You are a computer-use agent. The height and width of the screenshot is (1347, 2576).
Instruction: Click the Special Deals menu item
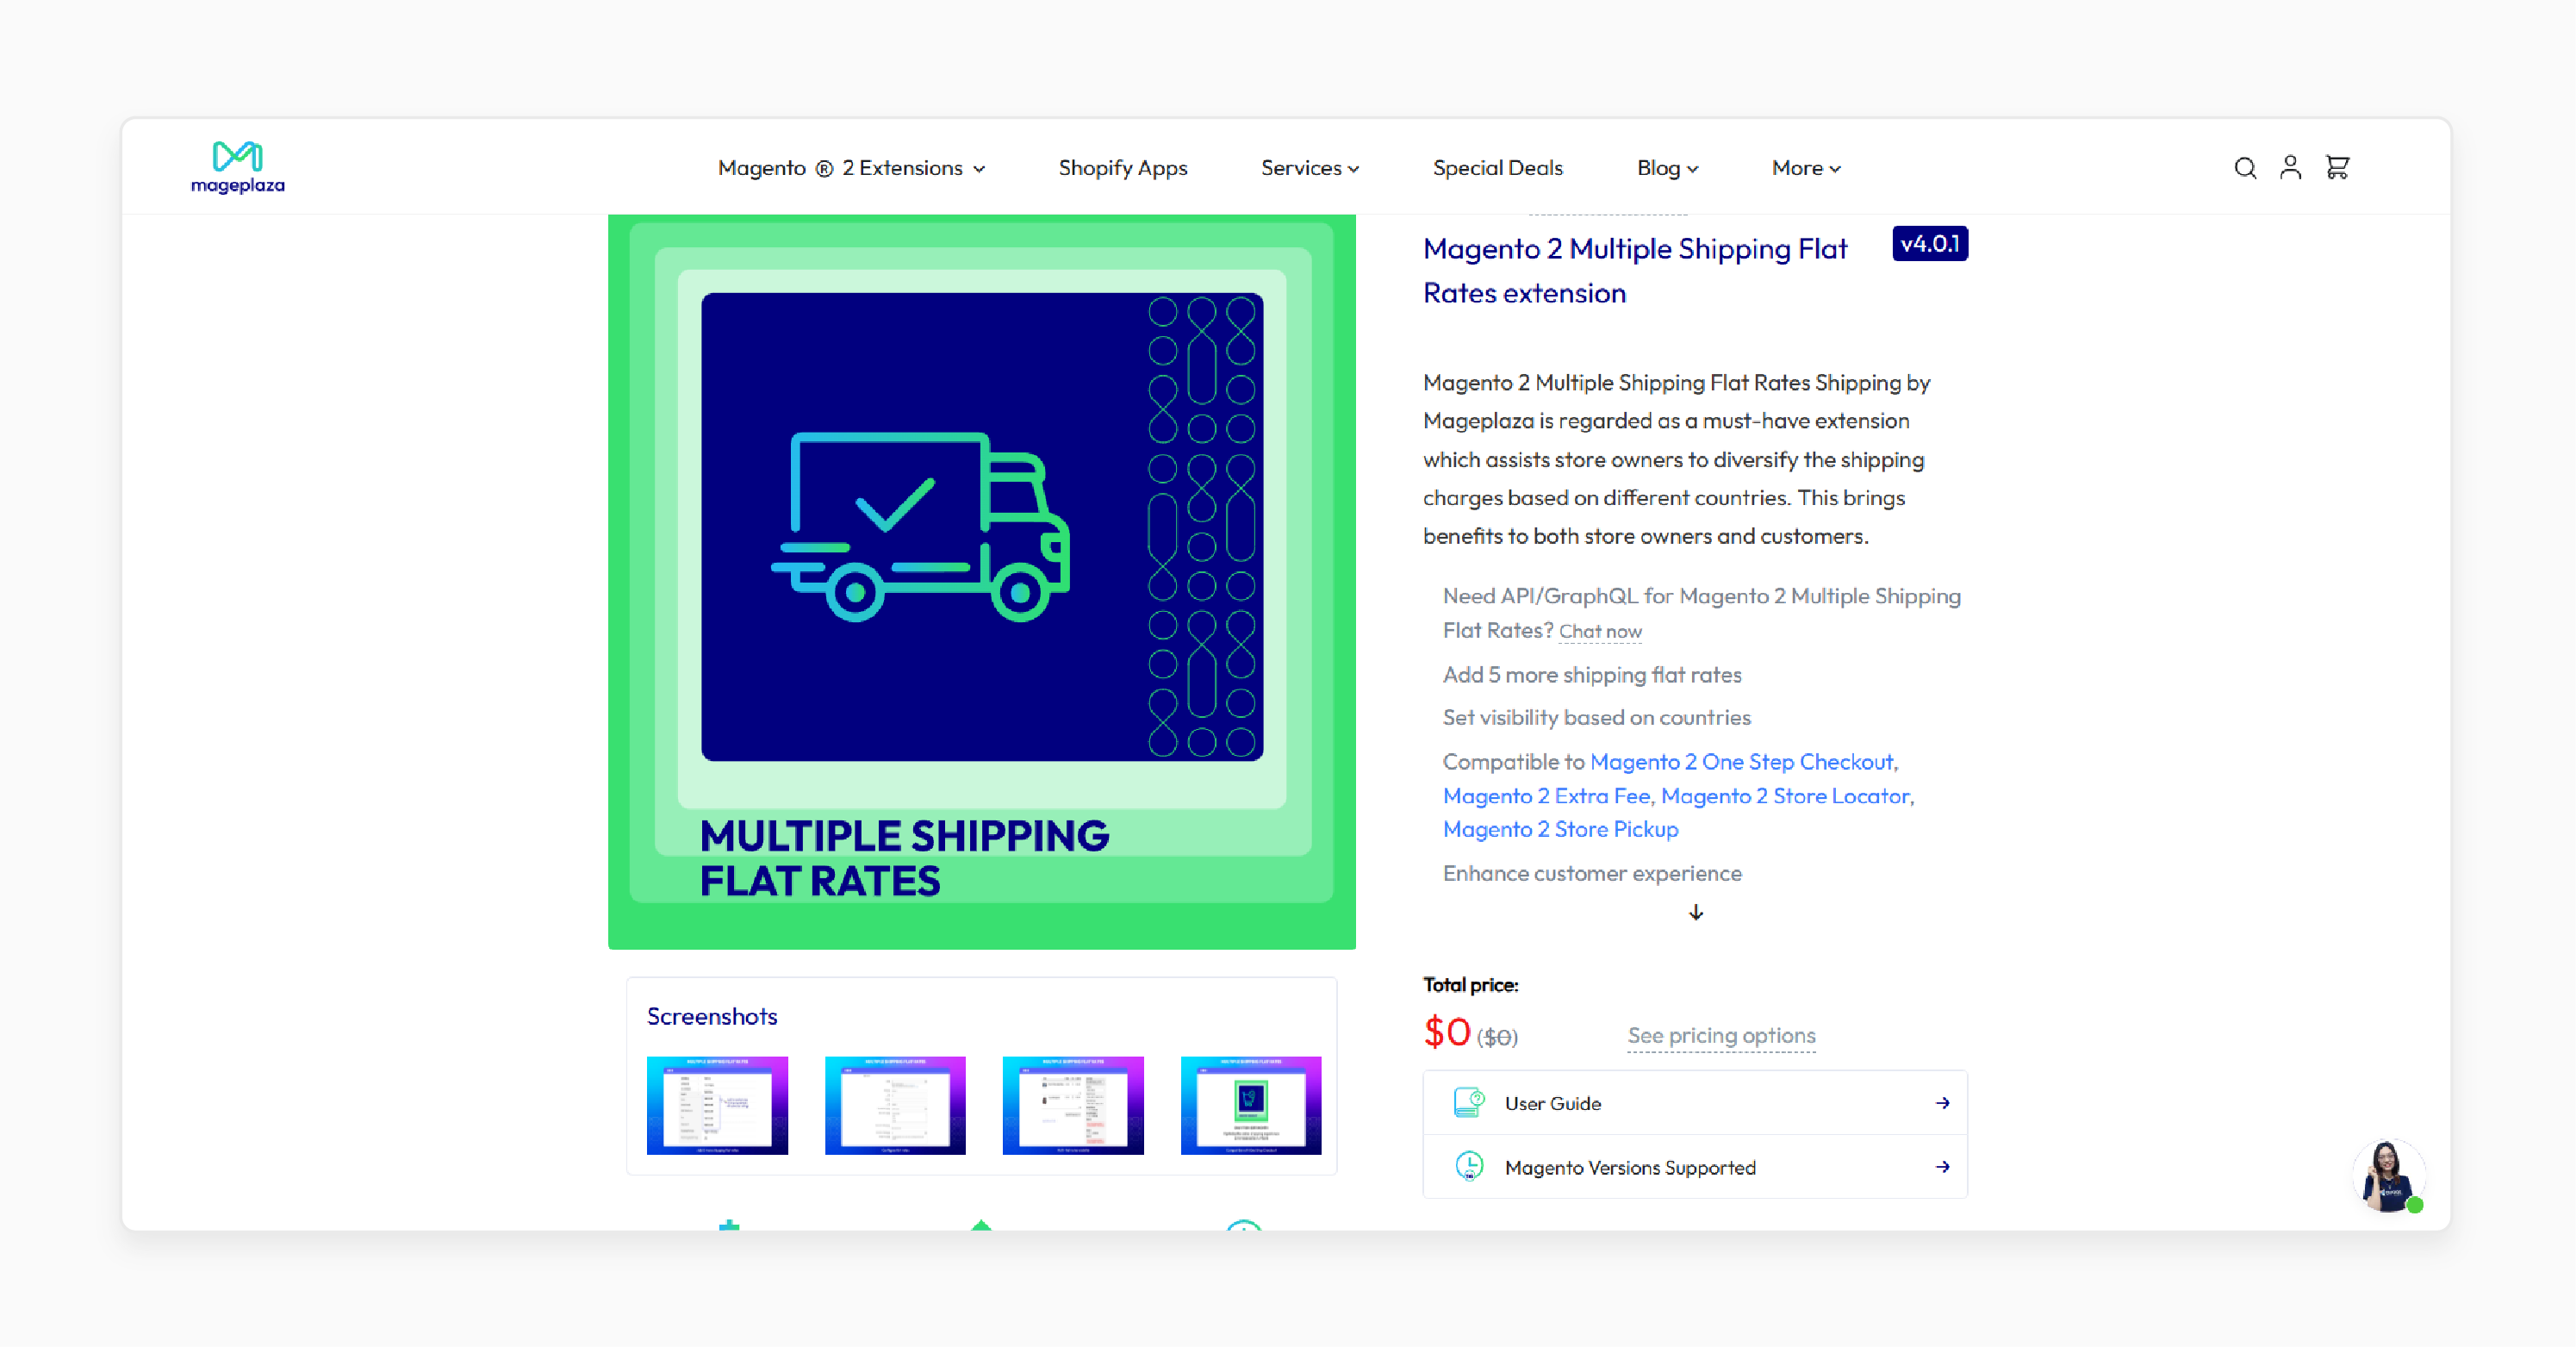[x=1497, y=167]
